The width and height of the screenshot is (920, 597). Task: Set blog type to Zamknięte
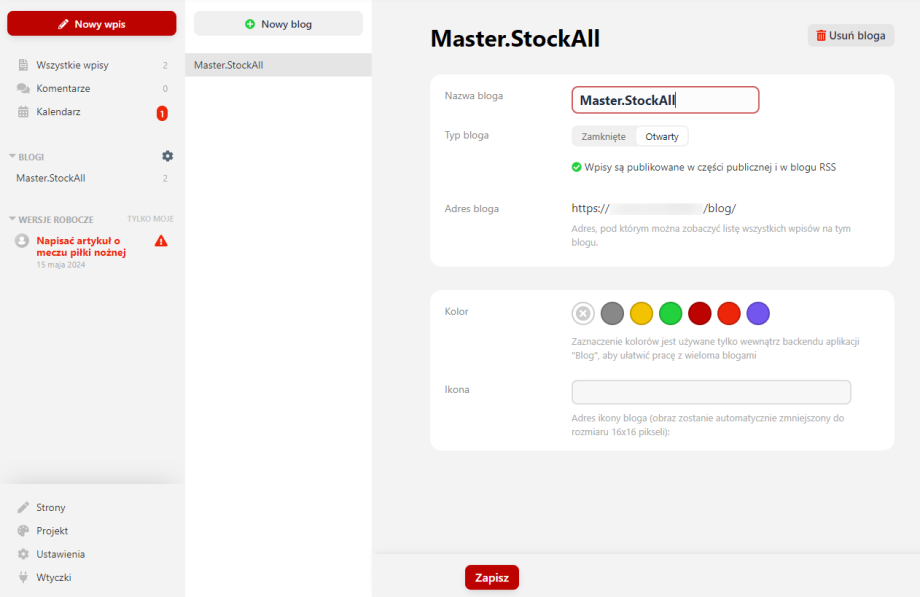[603, 136]
